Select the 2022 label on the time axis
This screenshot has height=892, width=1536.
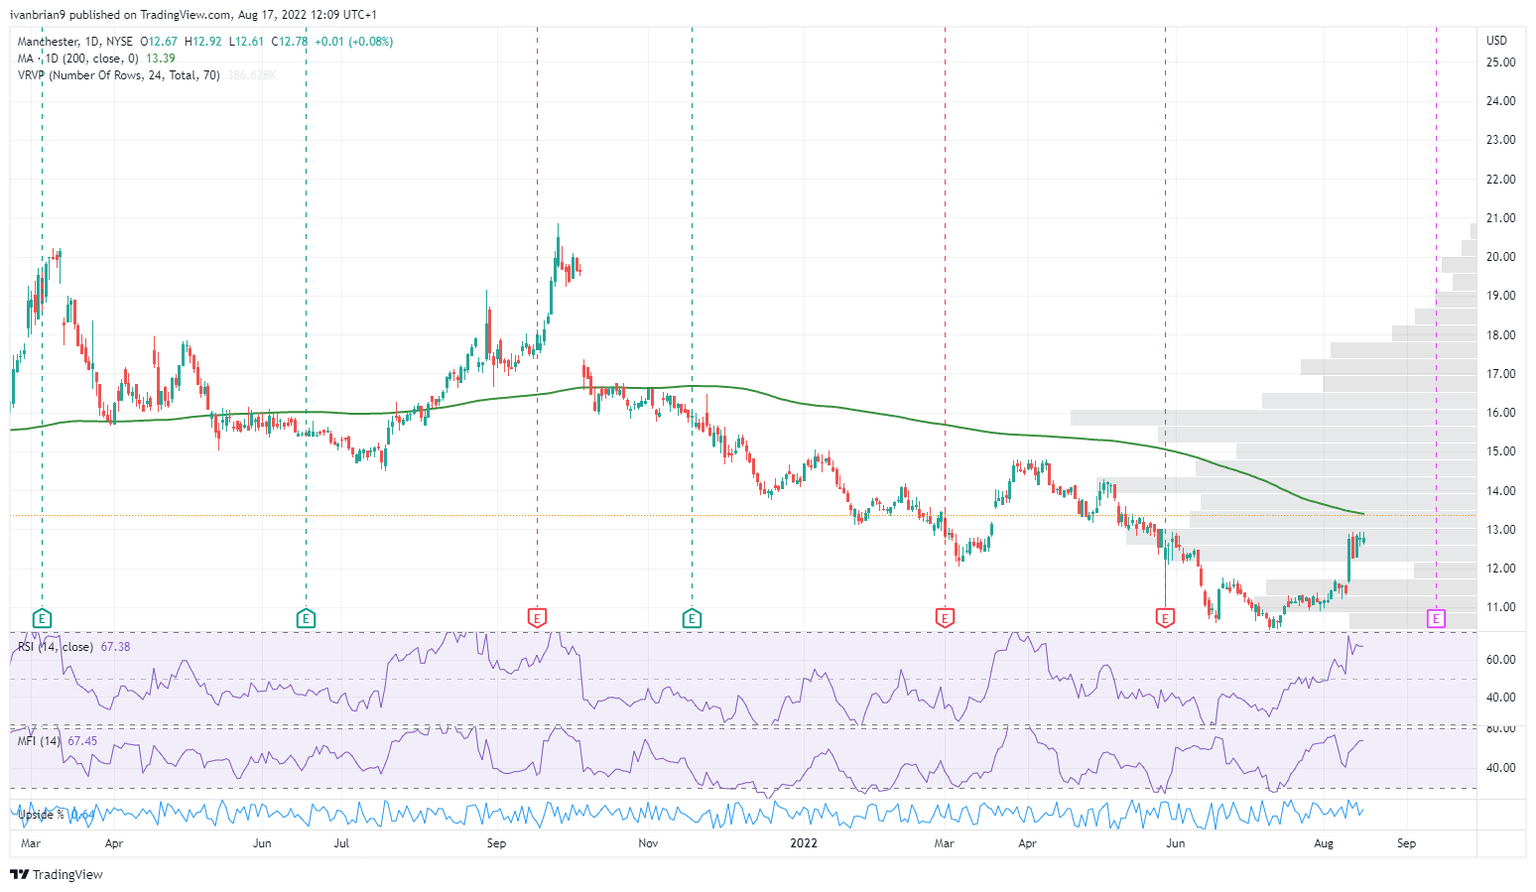[x=805, y=843]
